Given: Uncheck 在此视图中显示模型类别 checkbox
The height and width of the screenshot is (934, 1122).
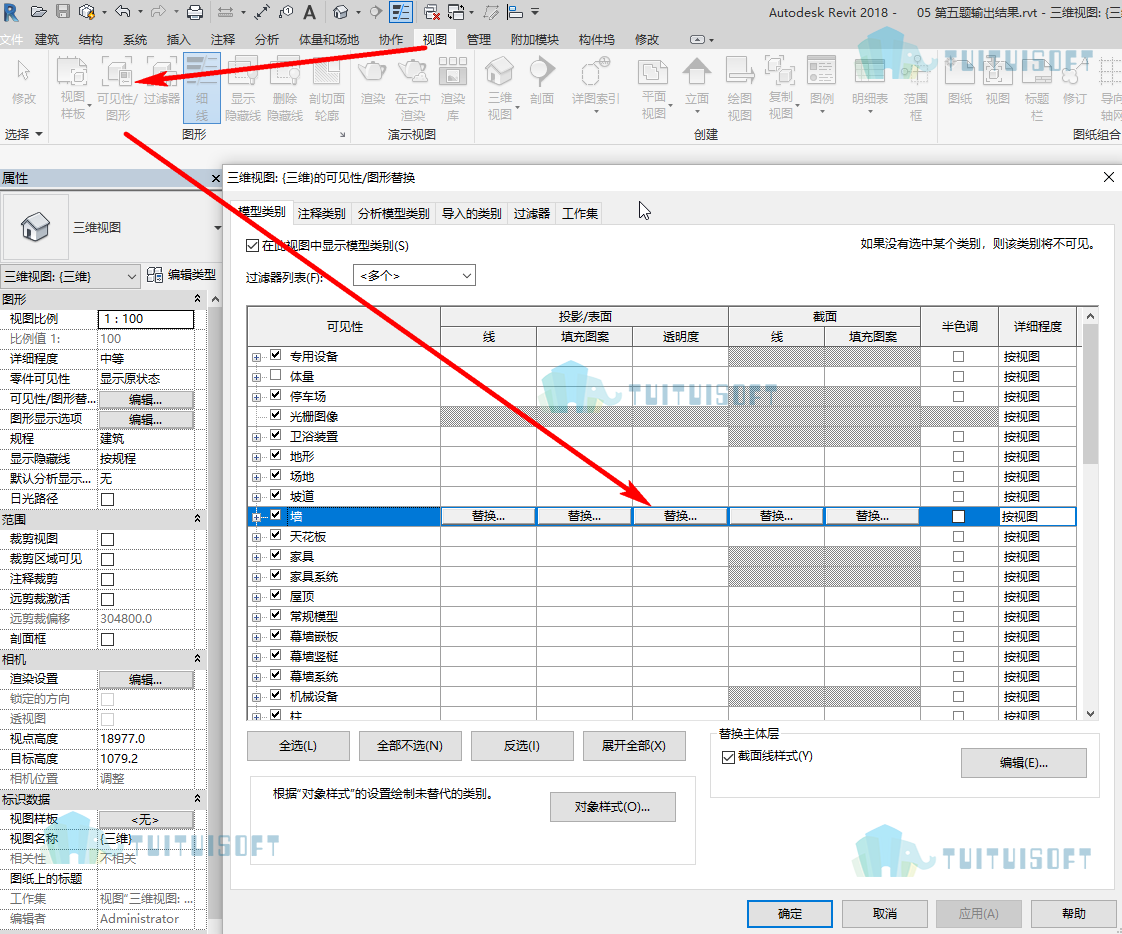Looking at the screenshot, I should (x=252, y=245).
